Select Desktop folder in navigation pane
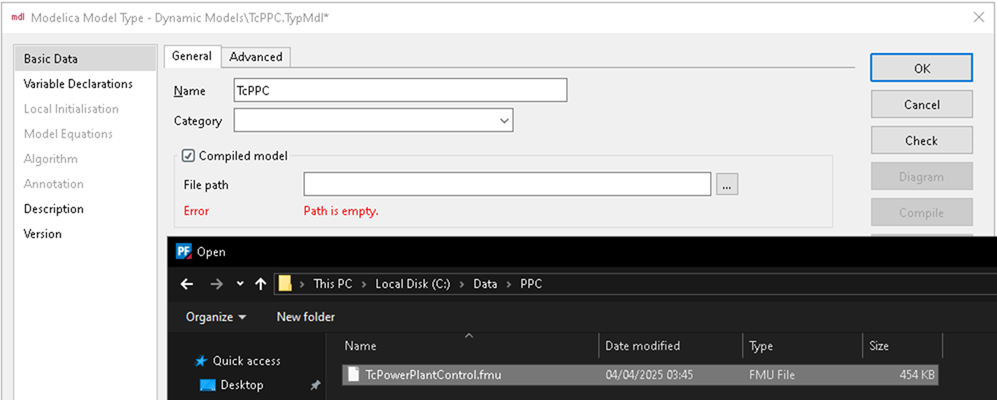The image size is (997, 400). pyautogui.click(x=242, y=385)
